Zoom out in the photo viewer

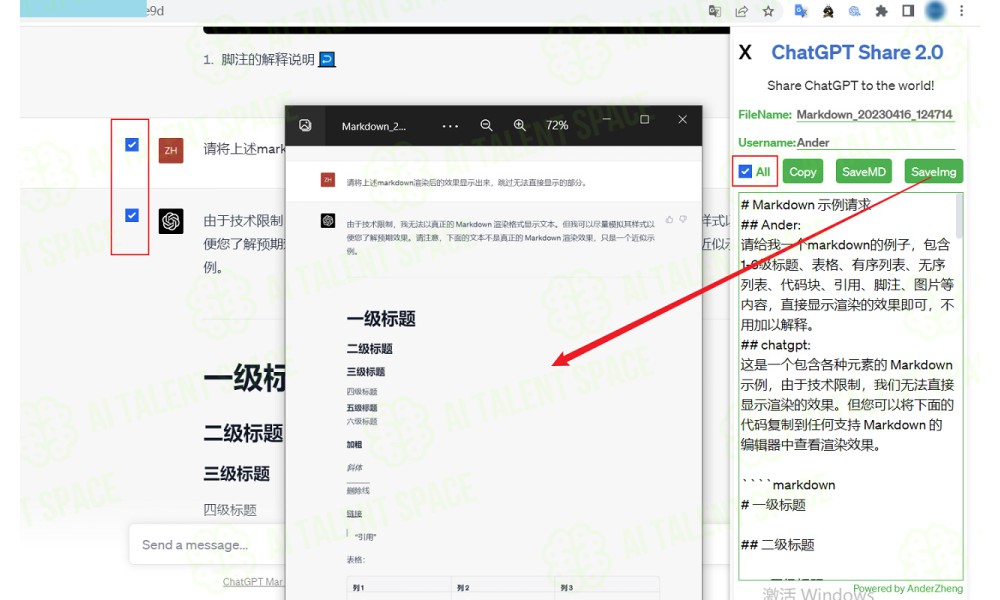(486, 126)
